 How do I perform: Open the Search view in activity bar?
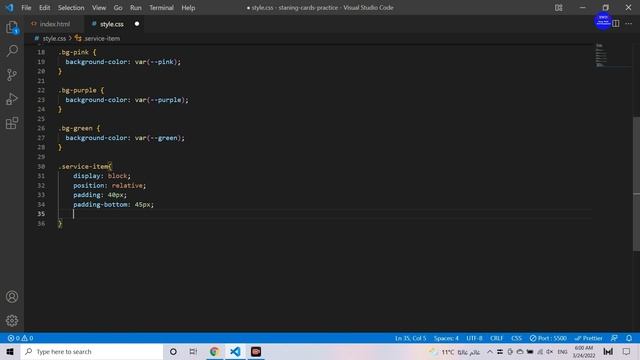[12, 51]
